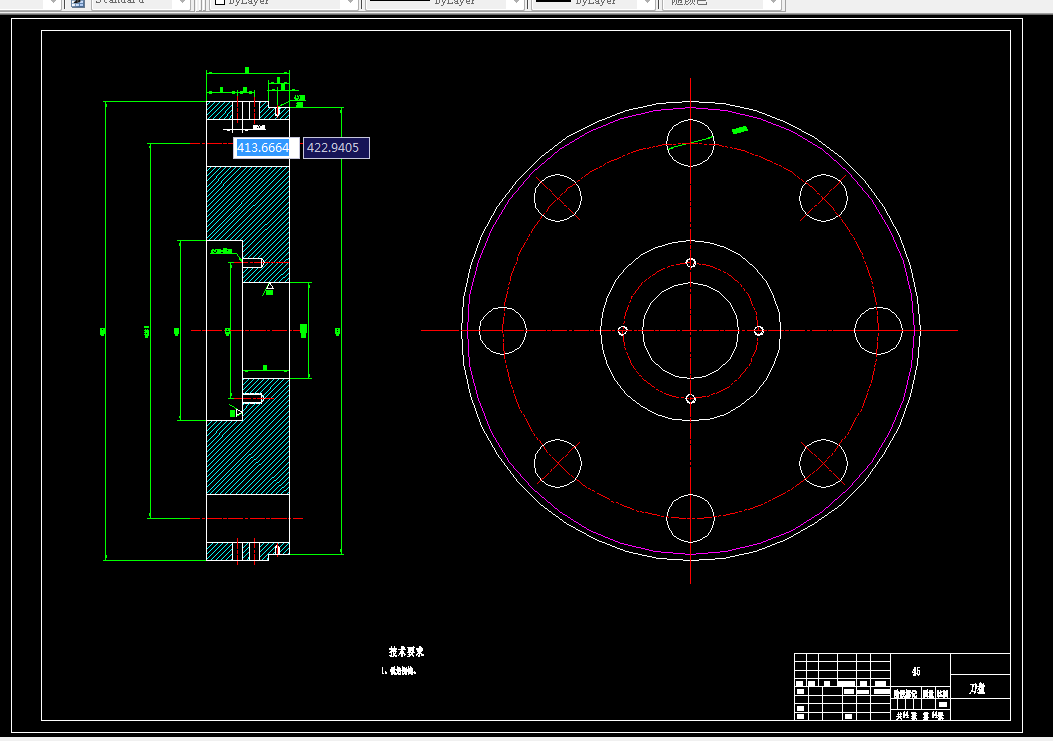Select the lower-right bolt hole with red cross

[x=823, y=464]
